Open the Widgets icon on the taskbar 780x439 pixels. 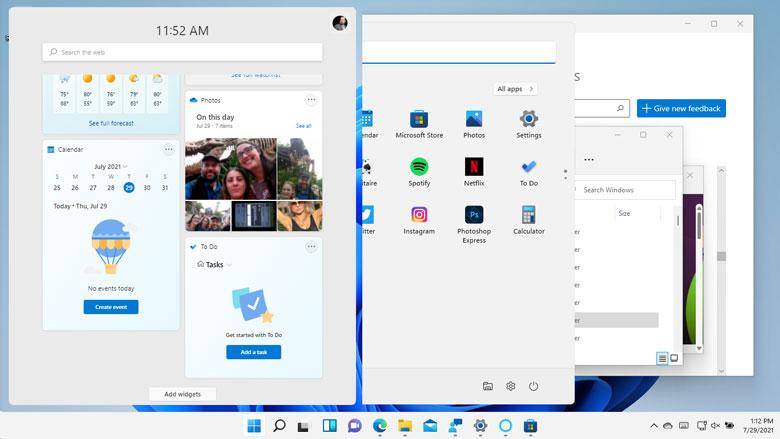329,426
